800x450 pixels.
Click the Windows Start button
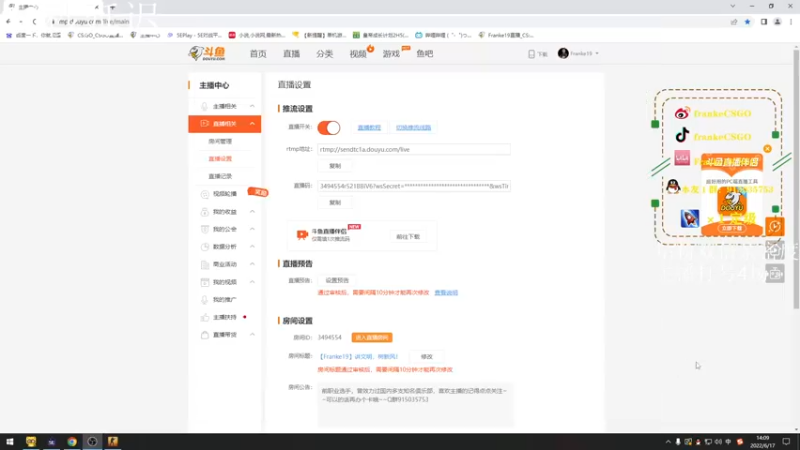coord(10,441)
